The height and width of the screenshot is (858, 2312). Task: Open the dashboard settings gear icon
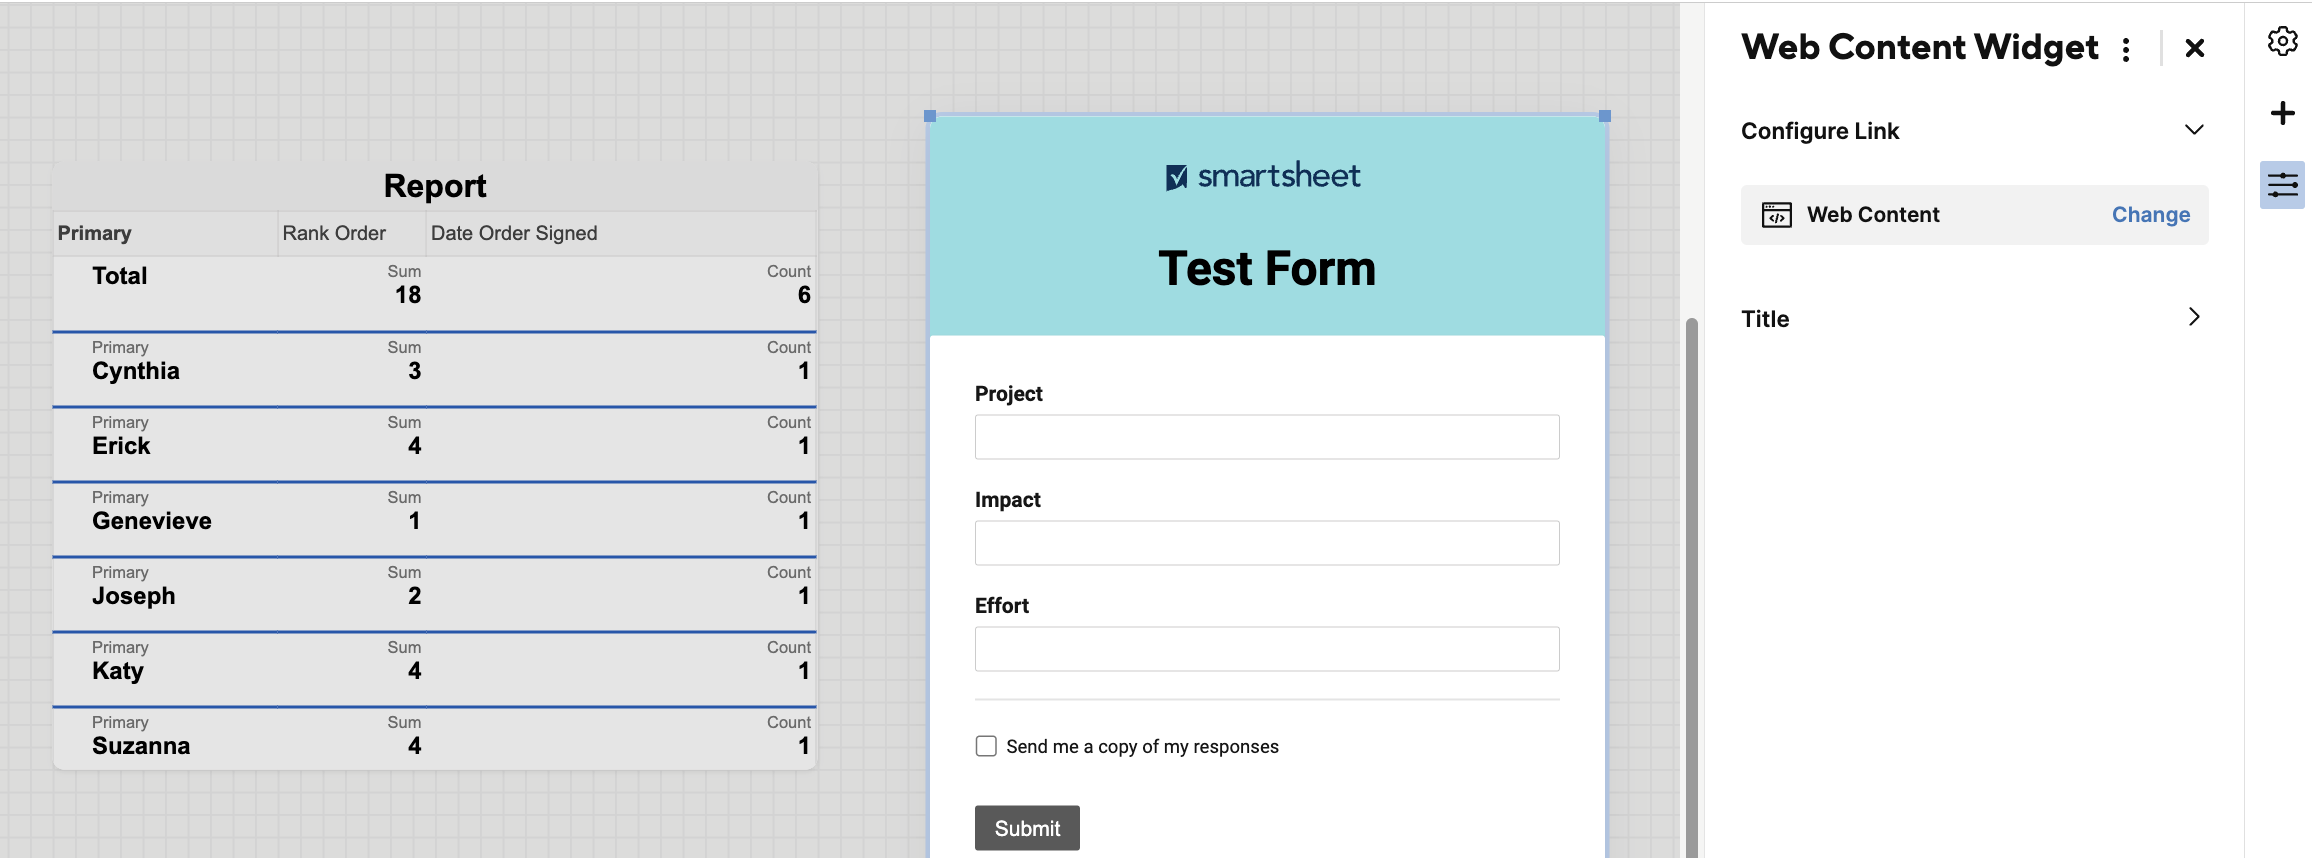2282,41
